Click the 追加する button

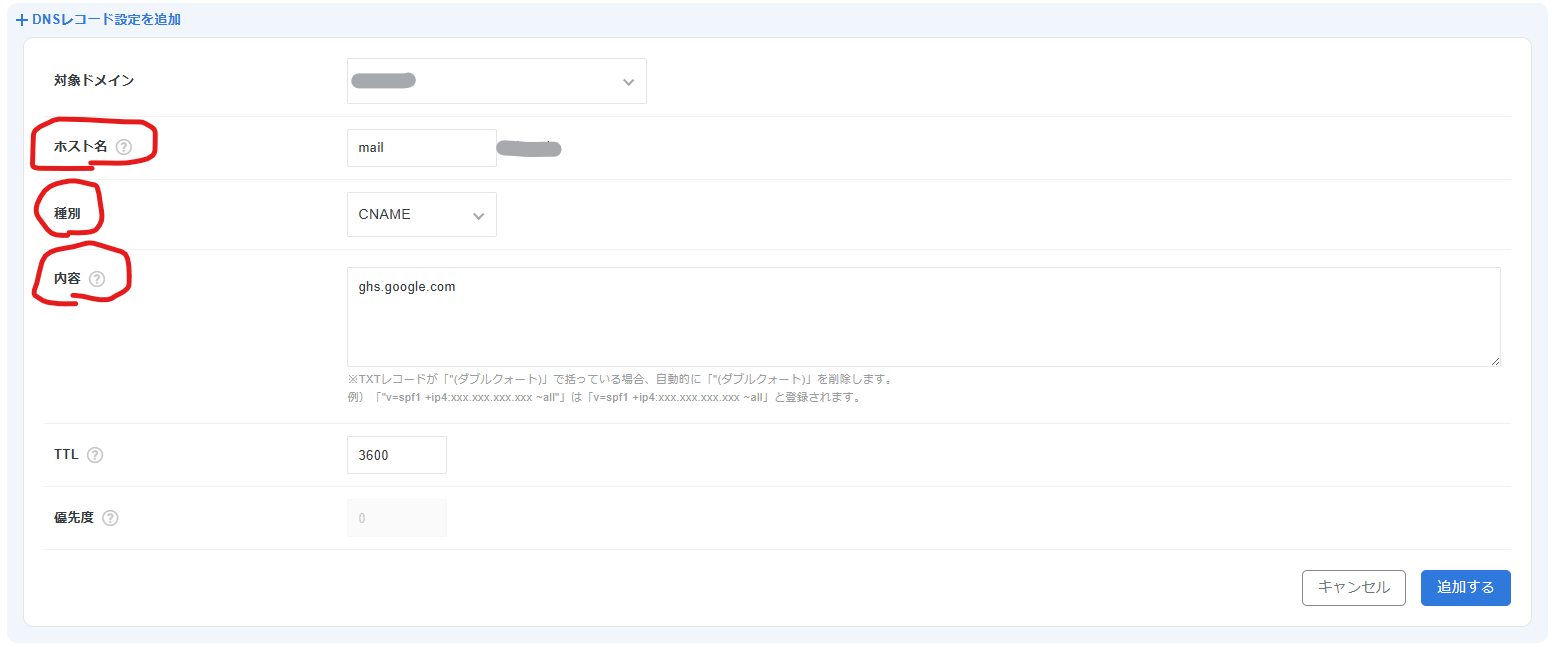coord(1466,588)
